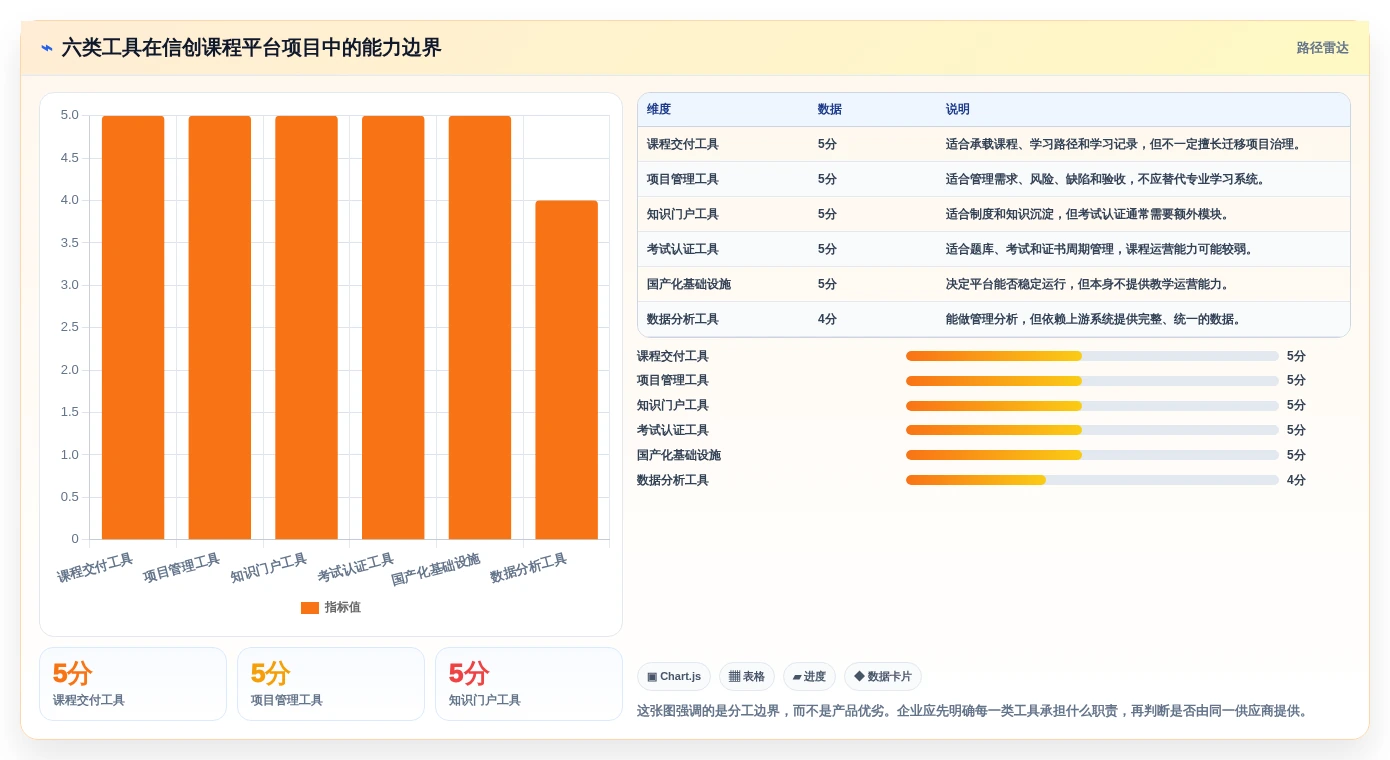
Task: Click the 项目管理工具 progress bar
Action: (x=1092, y=381)
